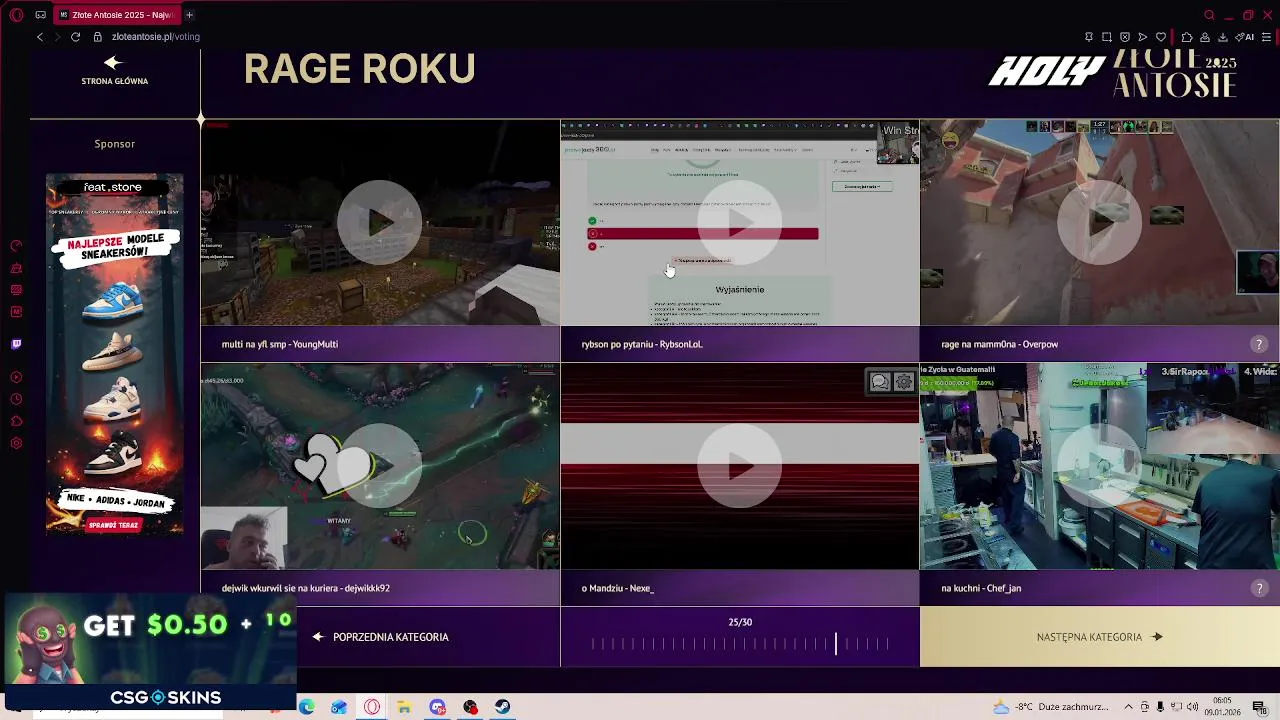Open volume control in system tray
The height and width of the screenshot is (720, 1280).
tap(1192, 707)
